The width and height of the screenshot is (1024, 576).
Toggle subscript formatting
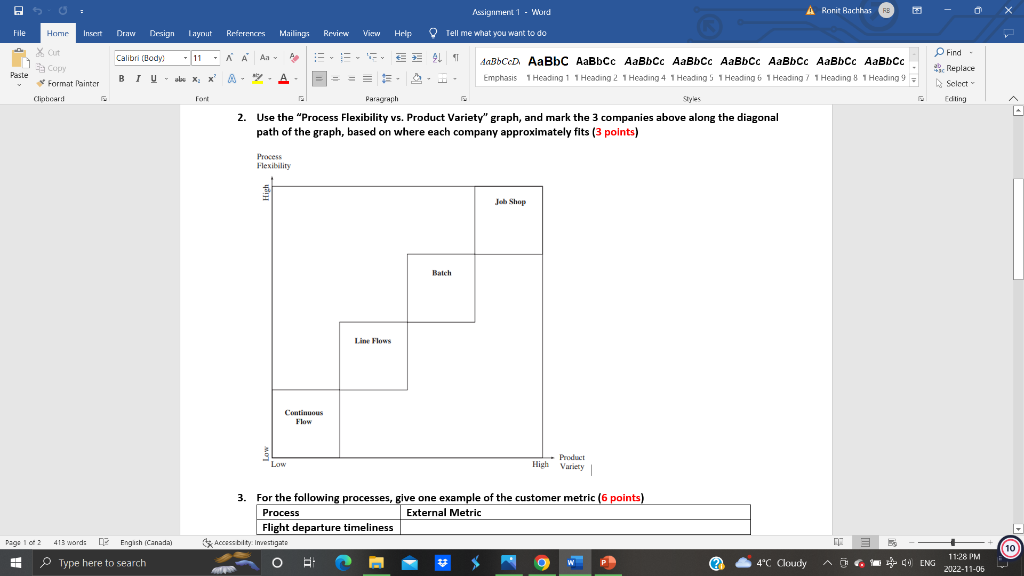(196, 79)
